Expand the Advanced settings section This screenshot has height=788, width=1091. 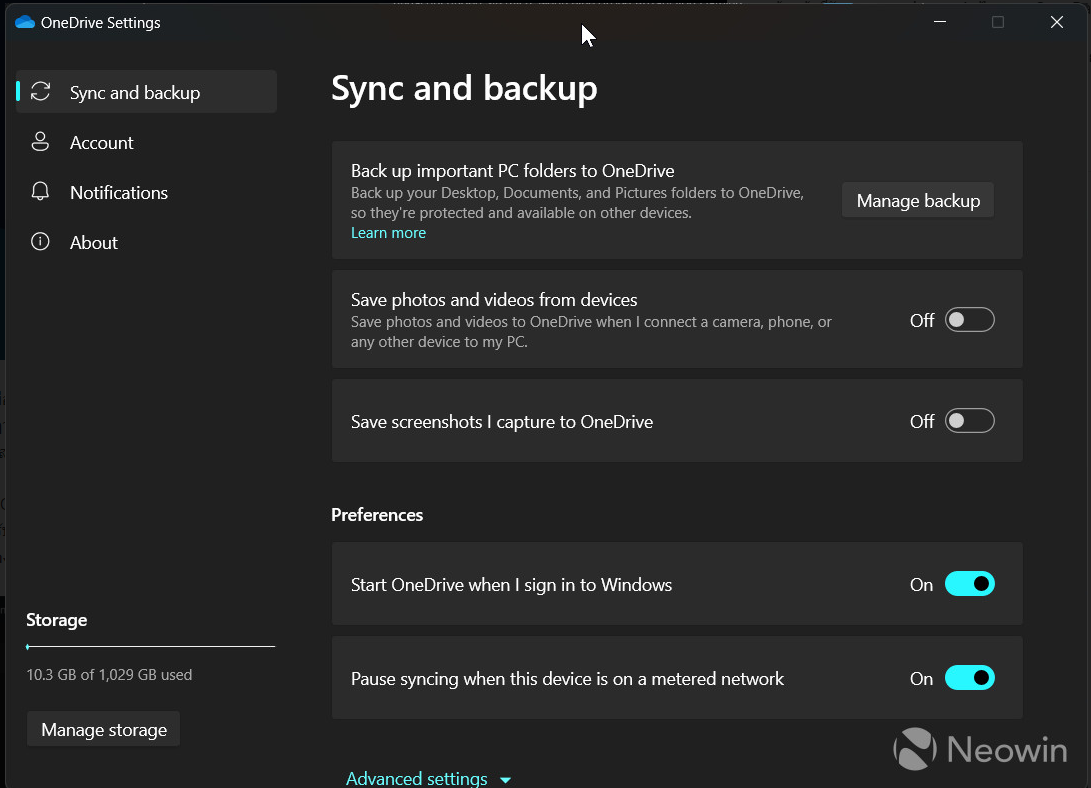429,778
